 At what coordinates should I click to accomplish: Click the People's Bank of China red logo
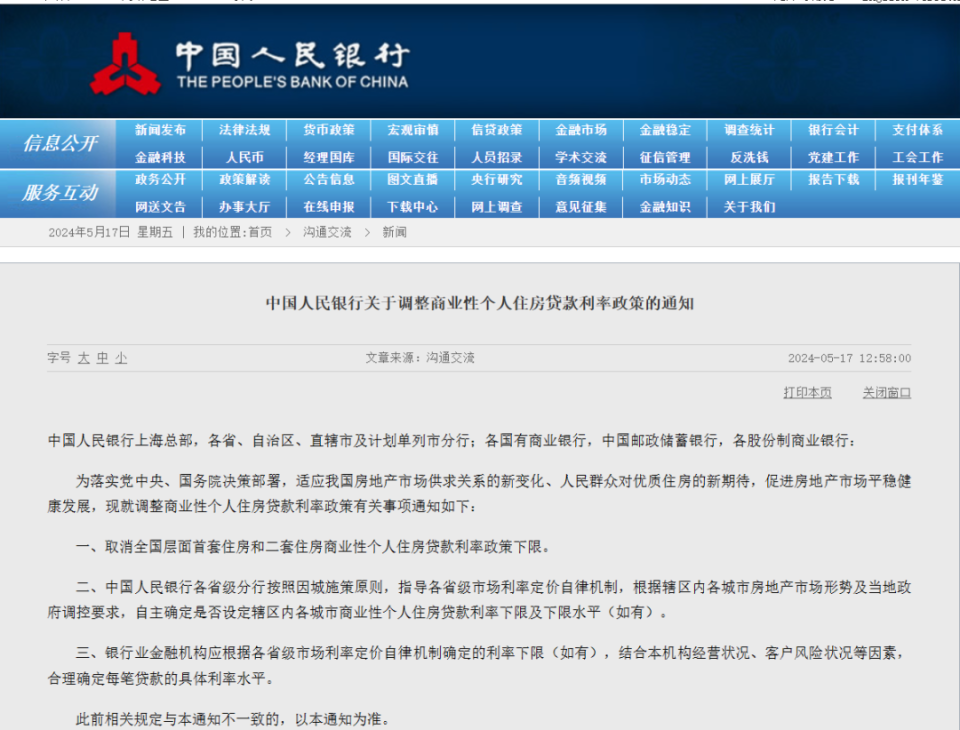coord(126,64)
